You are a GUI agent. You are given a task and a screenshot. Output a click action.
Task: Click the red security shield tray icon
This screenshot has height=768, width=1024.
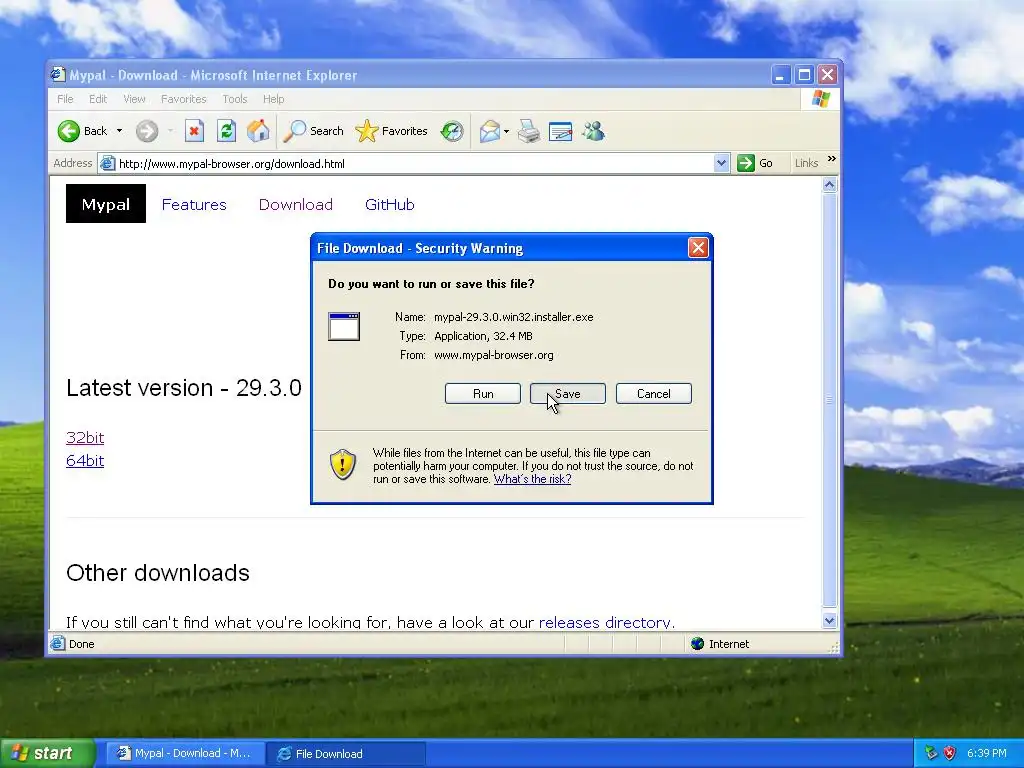[x=950, y=754]
